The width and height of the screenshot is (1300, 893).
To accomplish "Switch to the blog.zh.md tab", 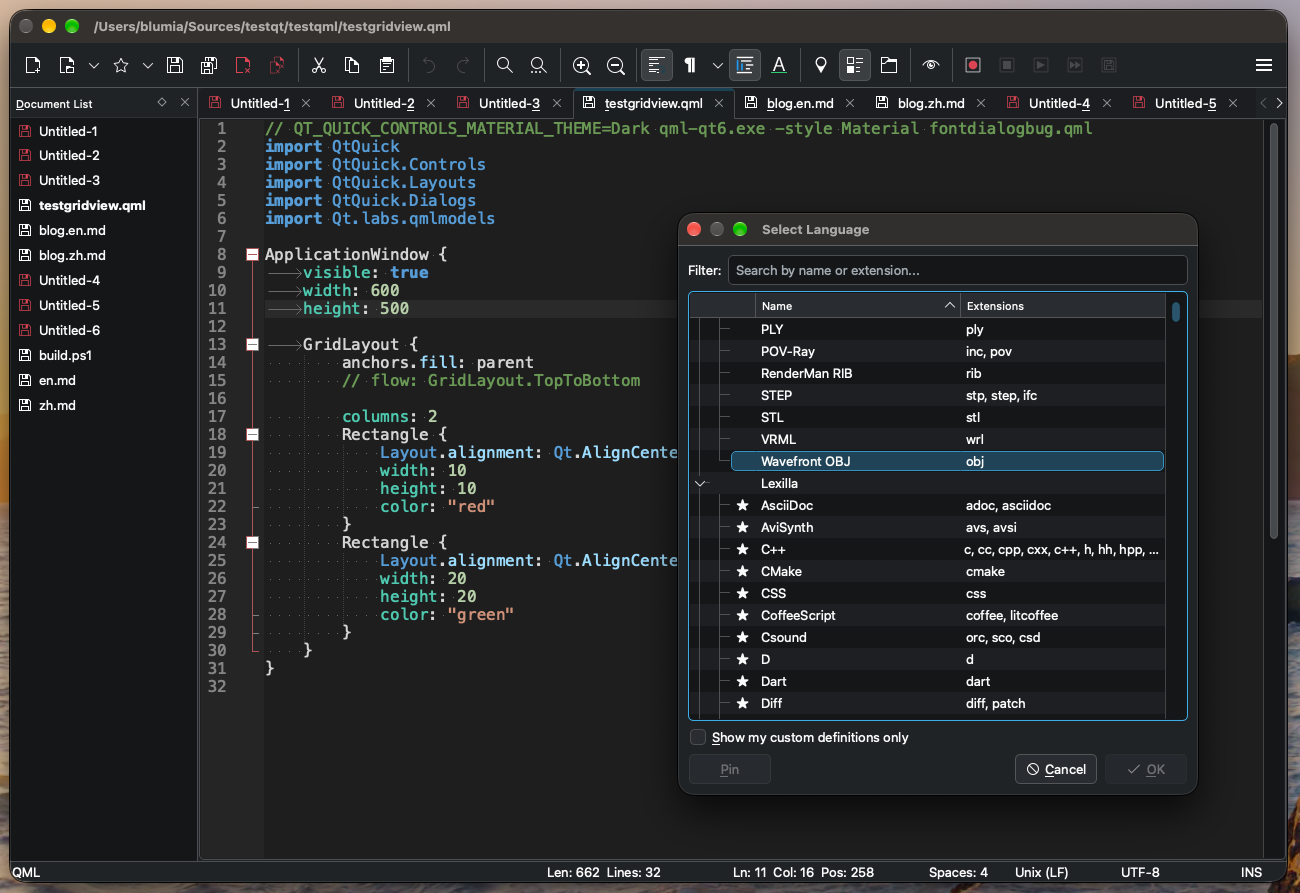I will 931,103.
